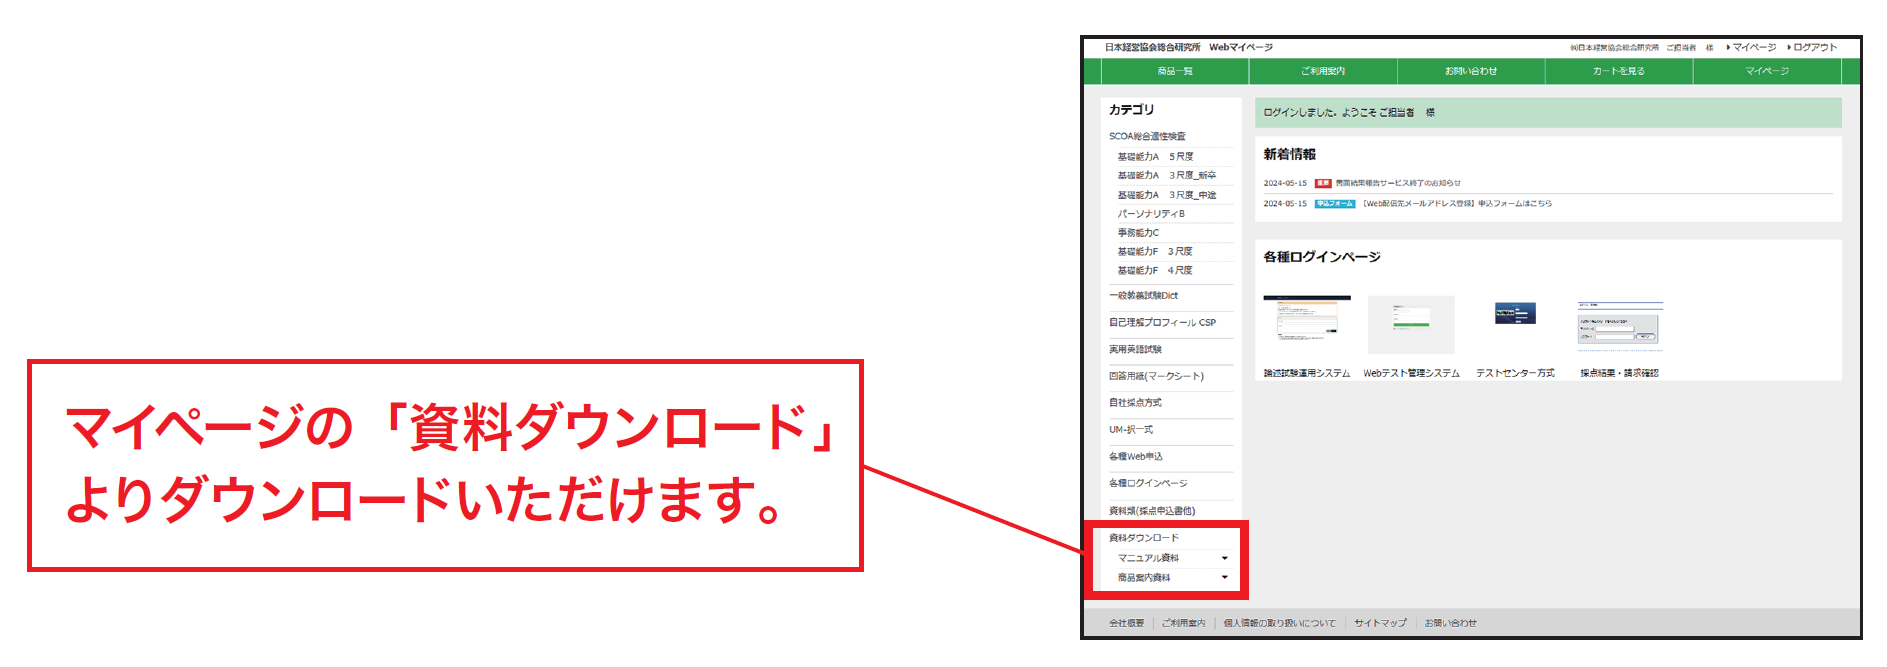
Task: Open the 各種Web申込 category
Action: pyautogui.click(x=1136, y=457)
